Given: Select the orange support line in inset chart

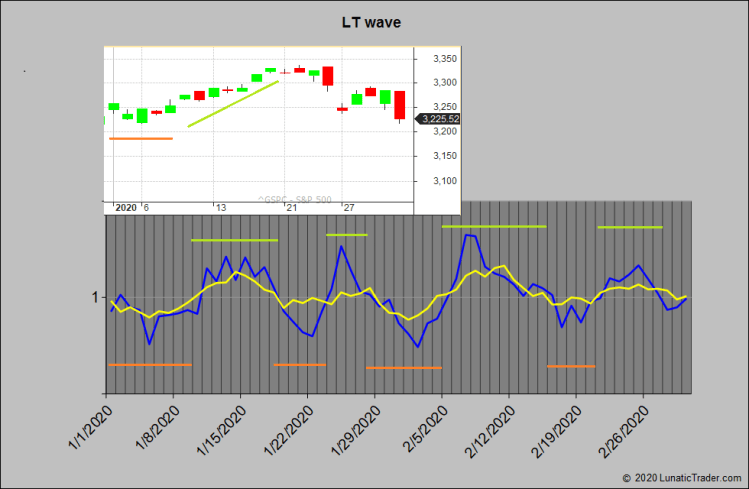Looking at the screenshot, I should [x=141, y=138].
